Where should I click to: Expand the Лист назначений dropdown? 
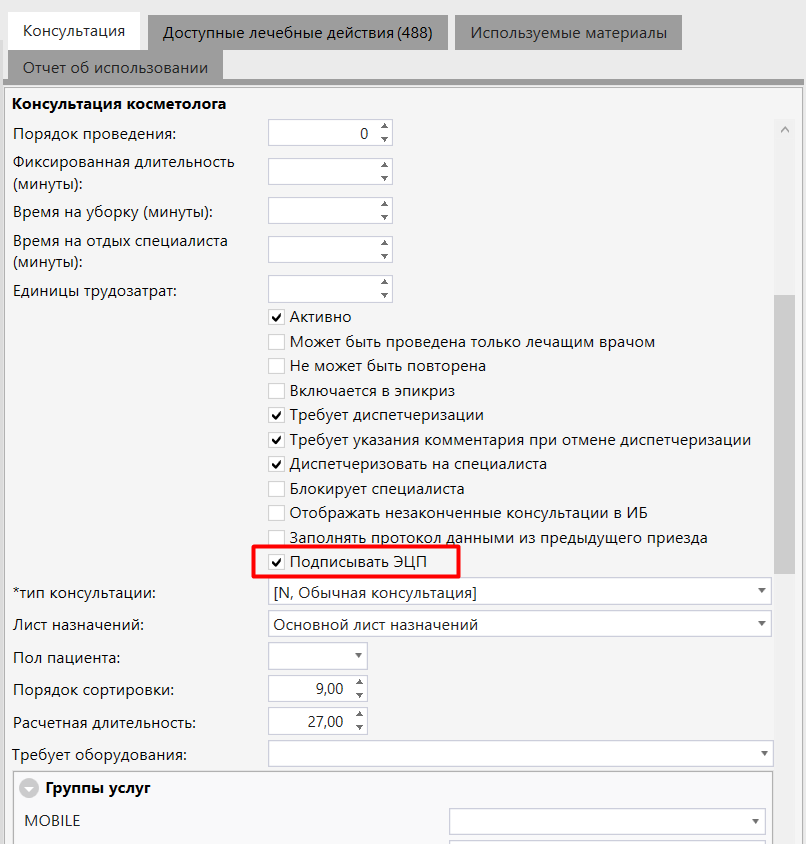[x=762, y=624]
